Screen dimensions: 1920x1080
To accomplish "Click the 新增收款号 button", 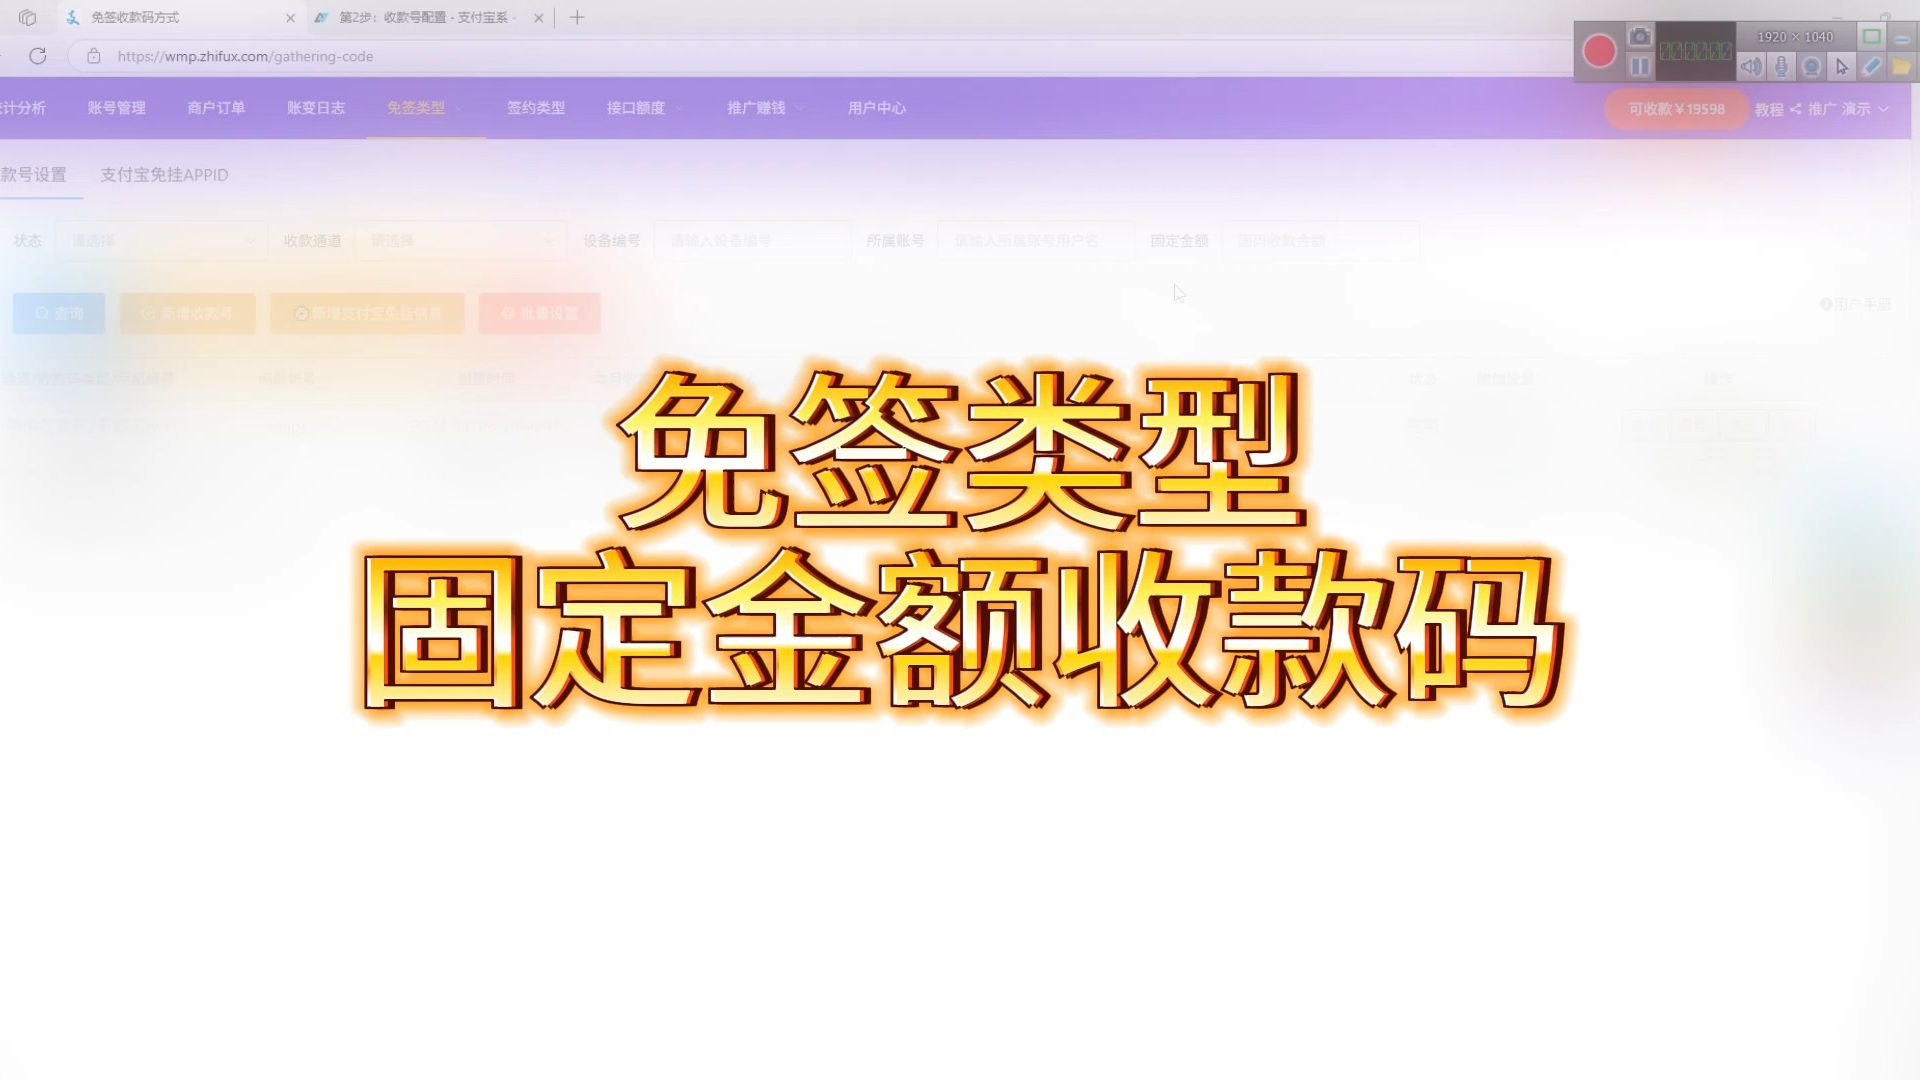I will (188, 313).
